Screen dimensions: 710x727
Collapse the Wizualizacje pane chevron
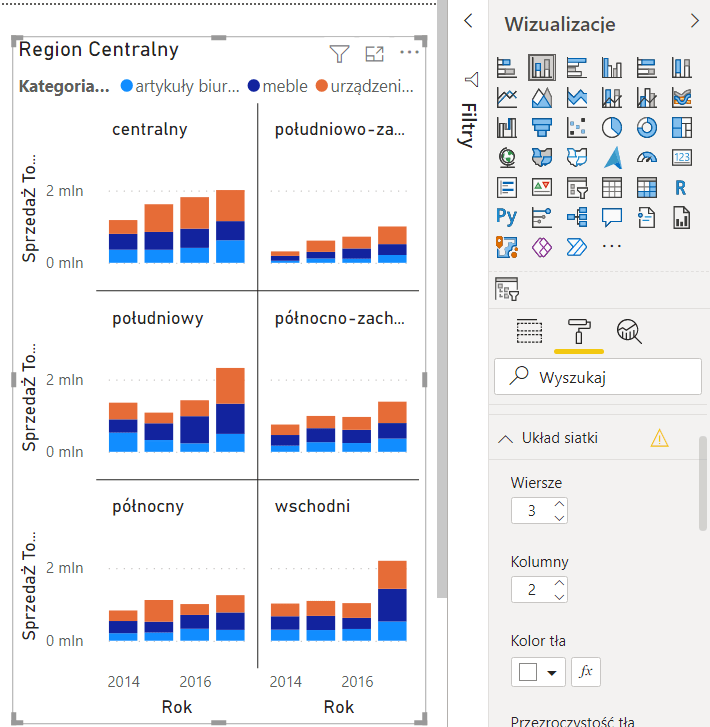(695, 21)
